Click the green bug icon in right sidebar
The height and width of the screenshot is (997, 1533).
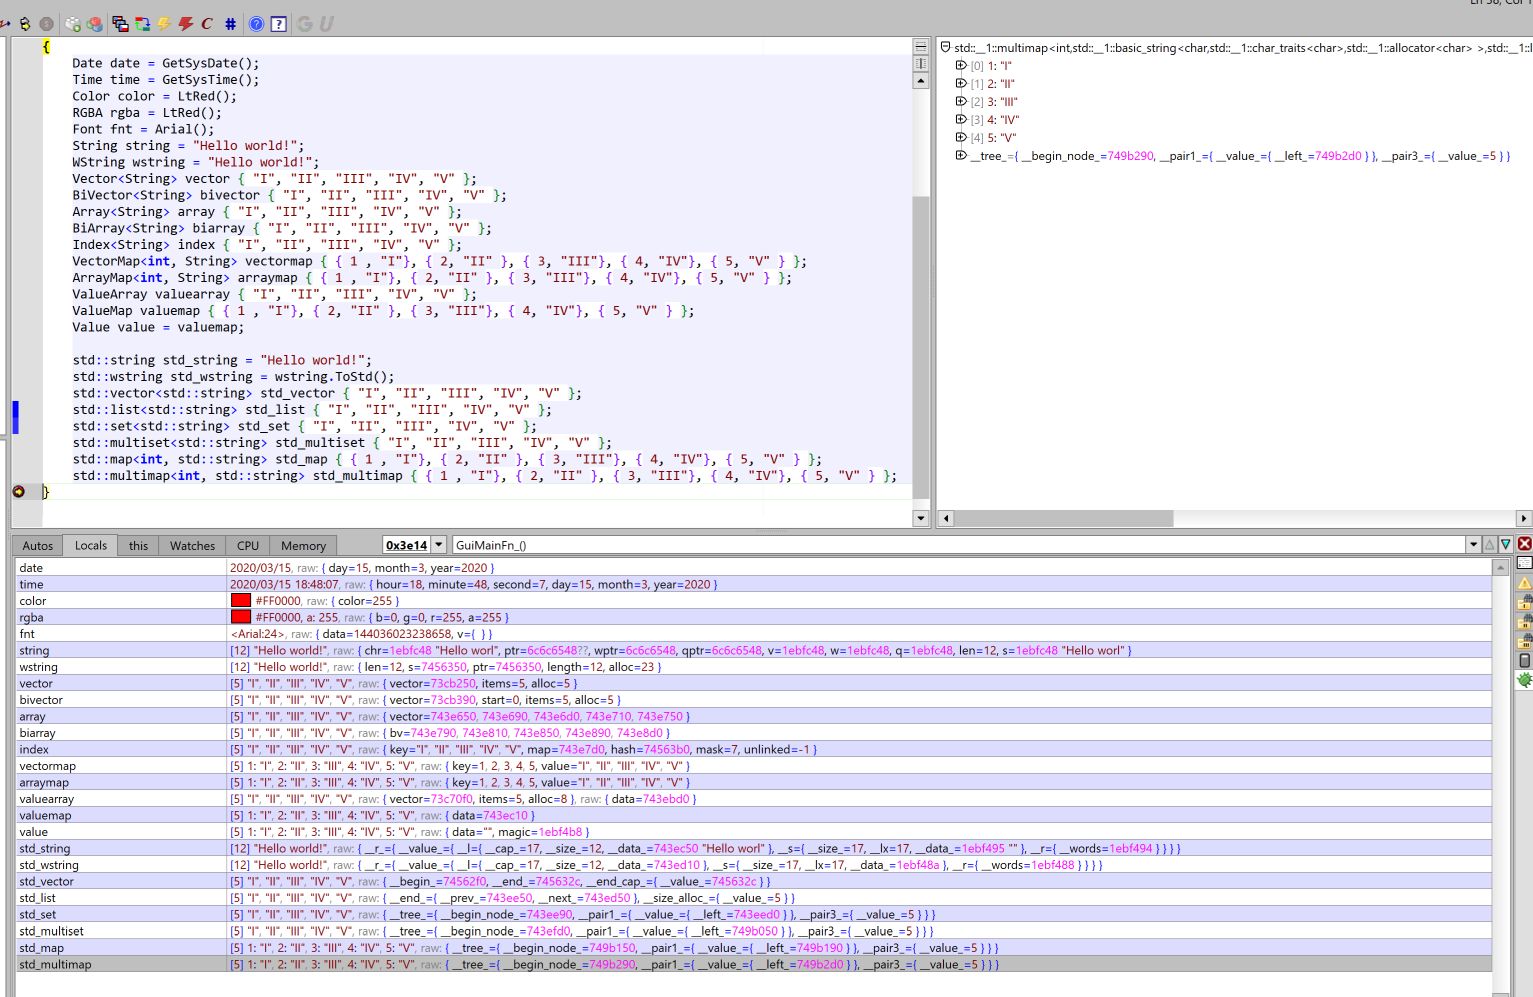pos(1524,680)
